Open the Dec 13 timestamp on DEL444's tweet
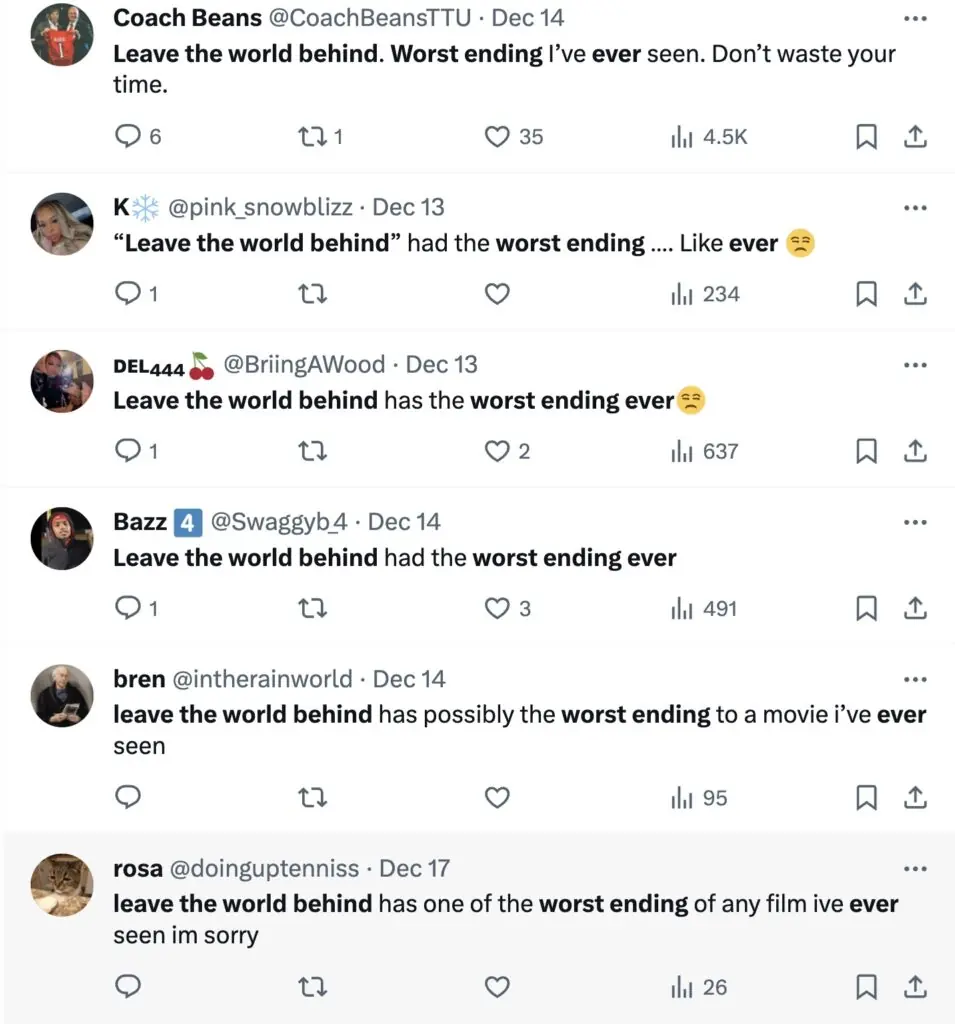This screenshot has height=1024, width=955. (x=442, y=365)
